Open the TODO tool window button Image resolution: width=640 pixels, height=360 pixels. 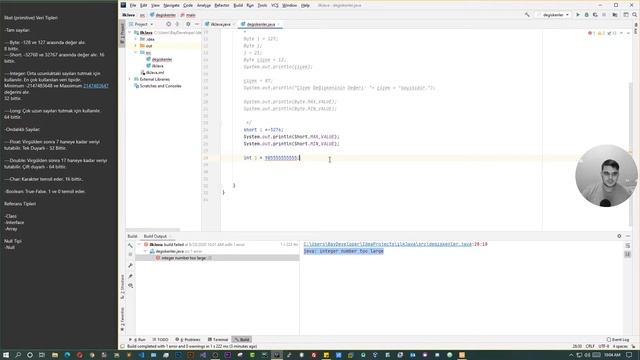coord(160,340)
